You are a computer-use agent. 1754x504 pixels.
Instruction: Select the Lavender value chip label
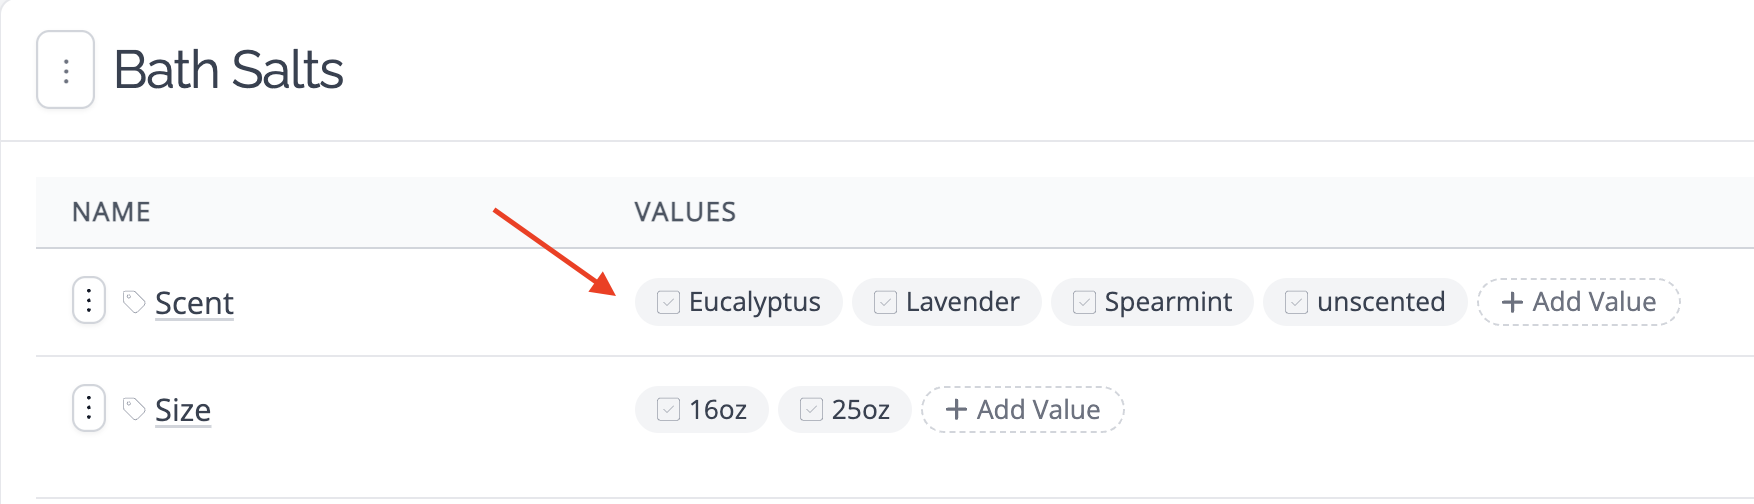point(963,302)
